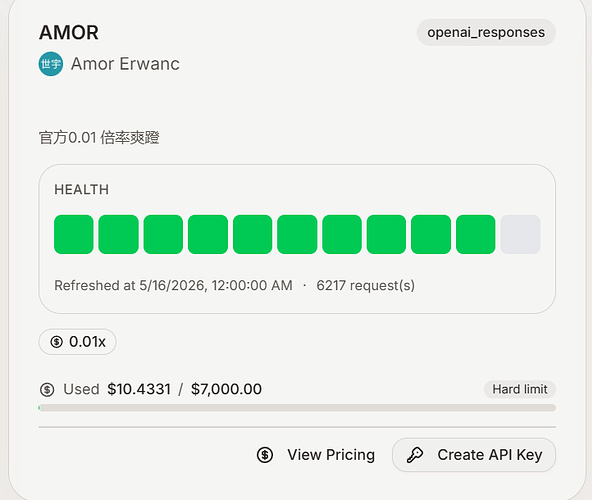
Task: Click the dollar icon beside Used amount
Action: (47, 389)
